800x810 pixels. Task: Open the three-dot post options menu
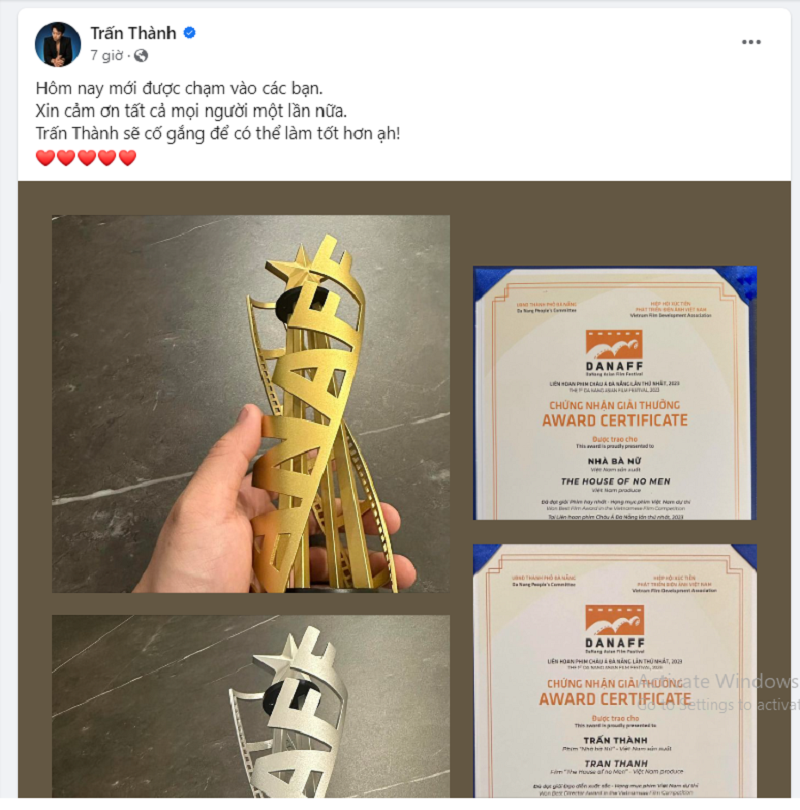(751, 42)
